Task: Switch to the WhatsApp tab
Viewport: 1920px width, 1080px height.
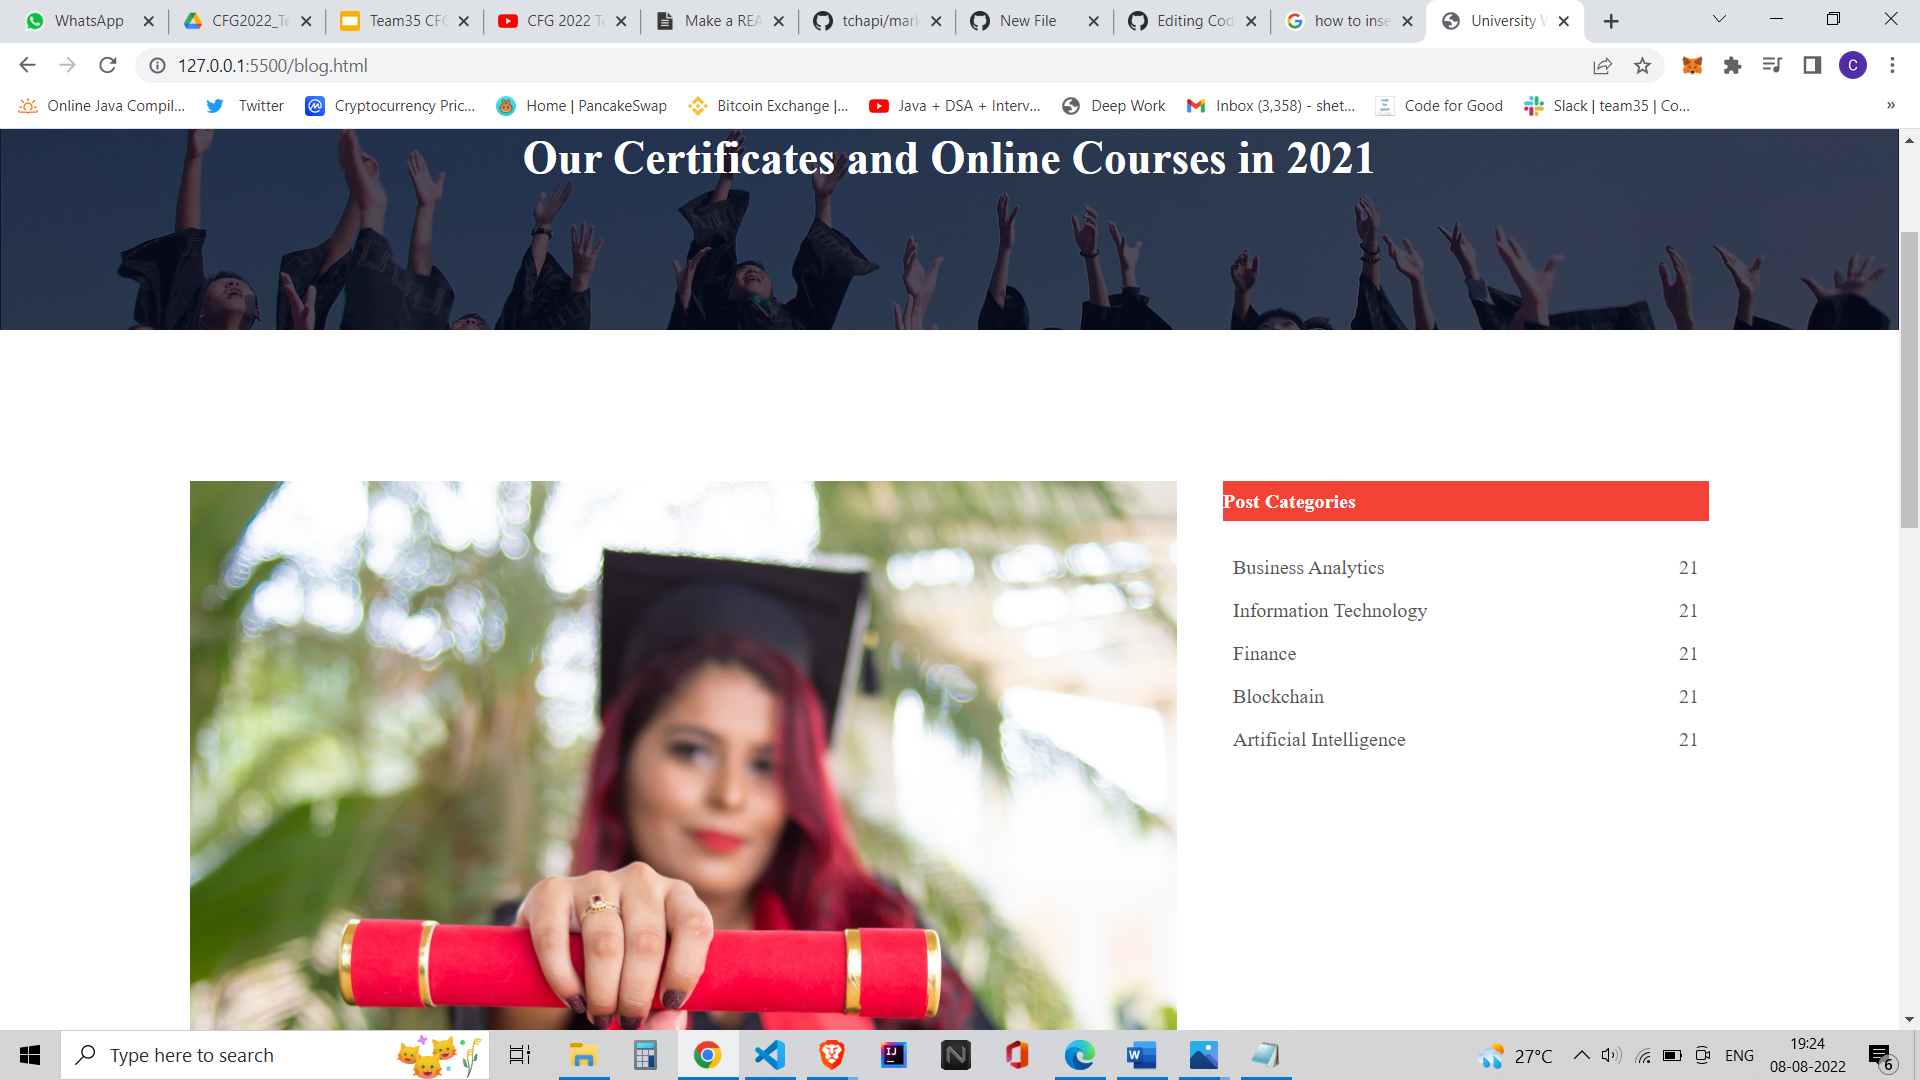Action: (88, 20)
